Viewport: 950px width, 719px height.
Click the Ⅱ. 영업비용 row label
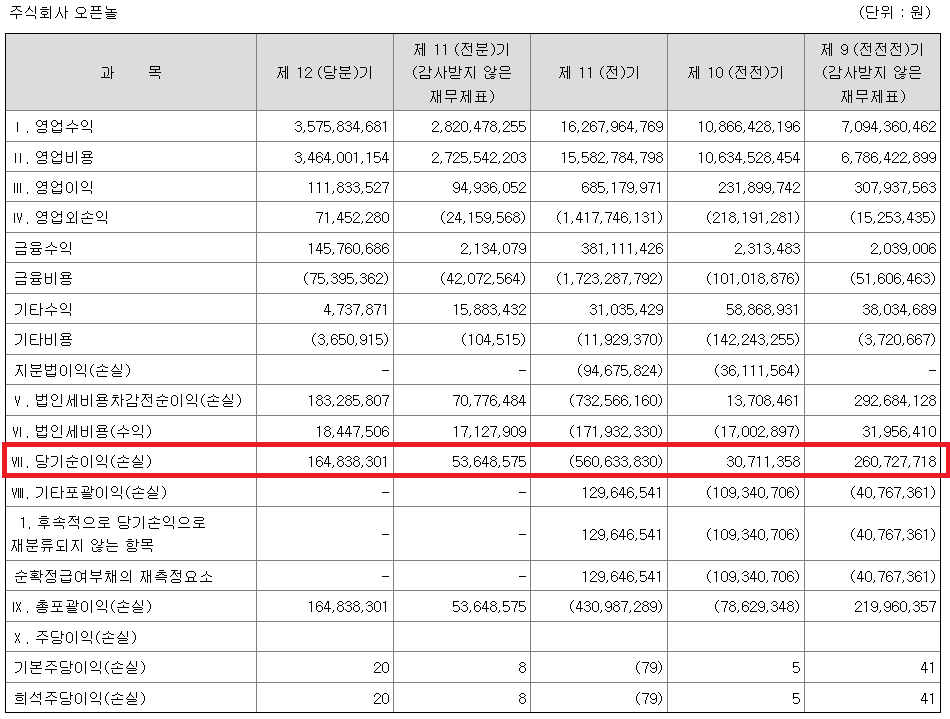(53, 157)
